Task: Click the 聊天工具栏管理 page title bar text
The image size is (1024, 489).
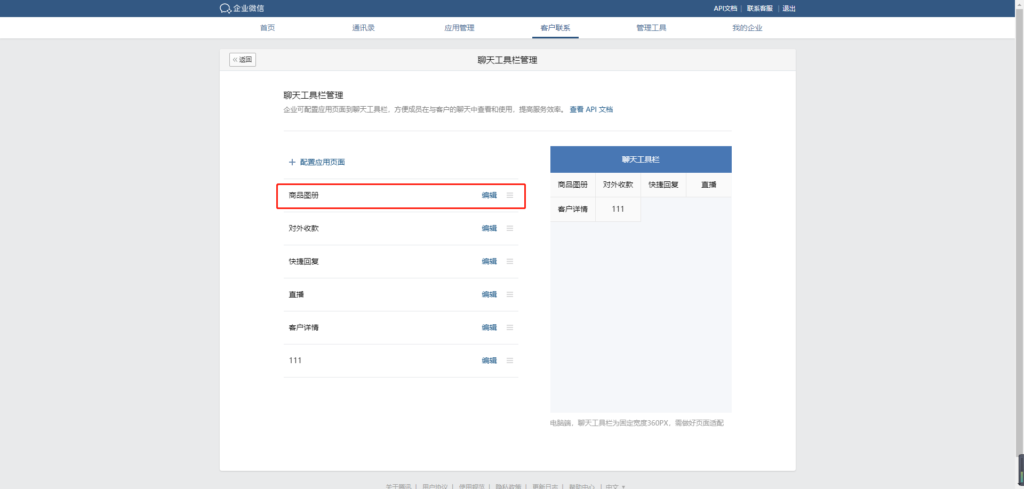Action: [507, 60]
